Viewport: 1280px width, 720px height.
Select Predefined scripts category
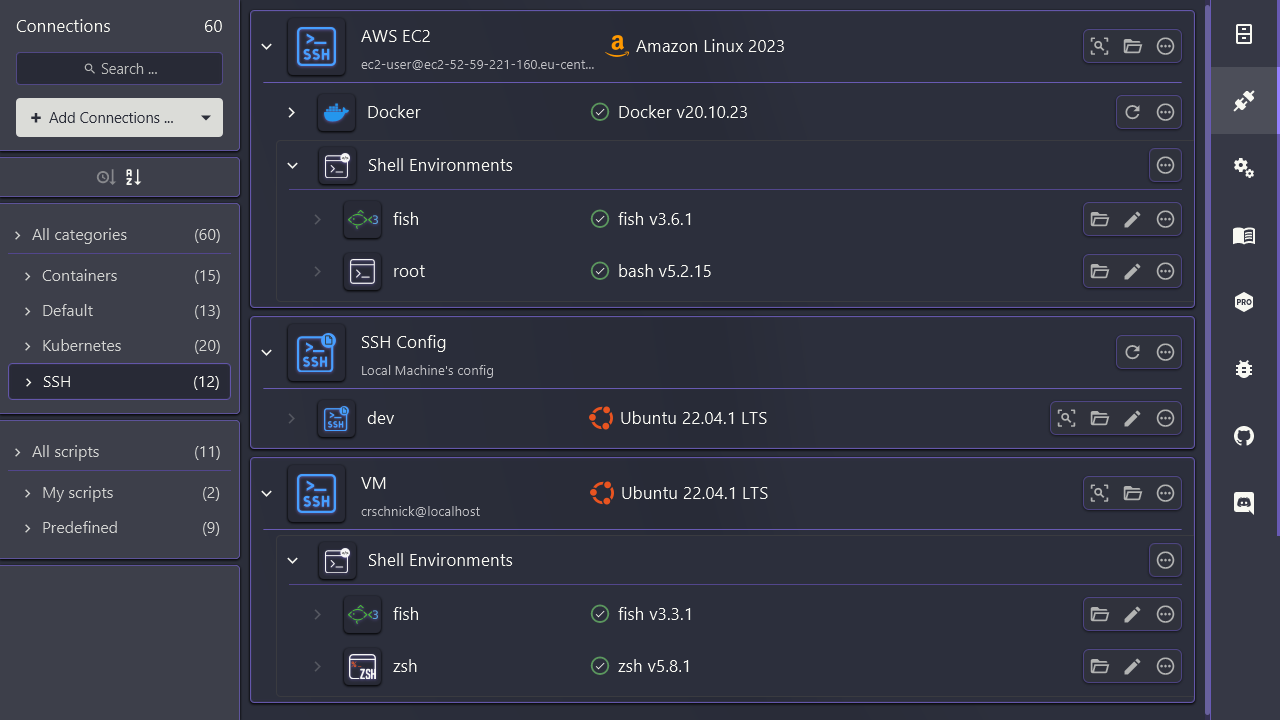coord(119,528)
